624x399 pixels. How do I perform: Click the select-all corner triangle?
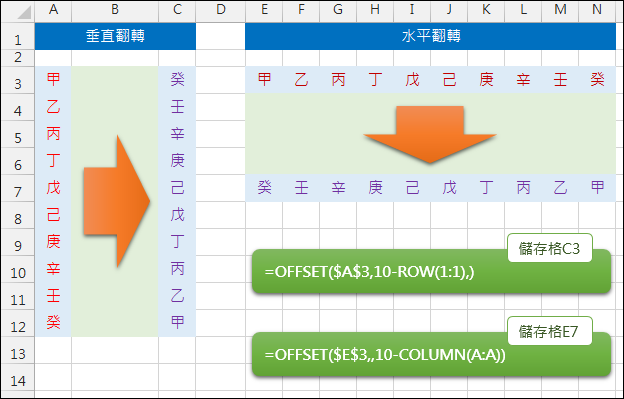[24, 12]
